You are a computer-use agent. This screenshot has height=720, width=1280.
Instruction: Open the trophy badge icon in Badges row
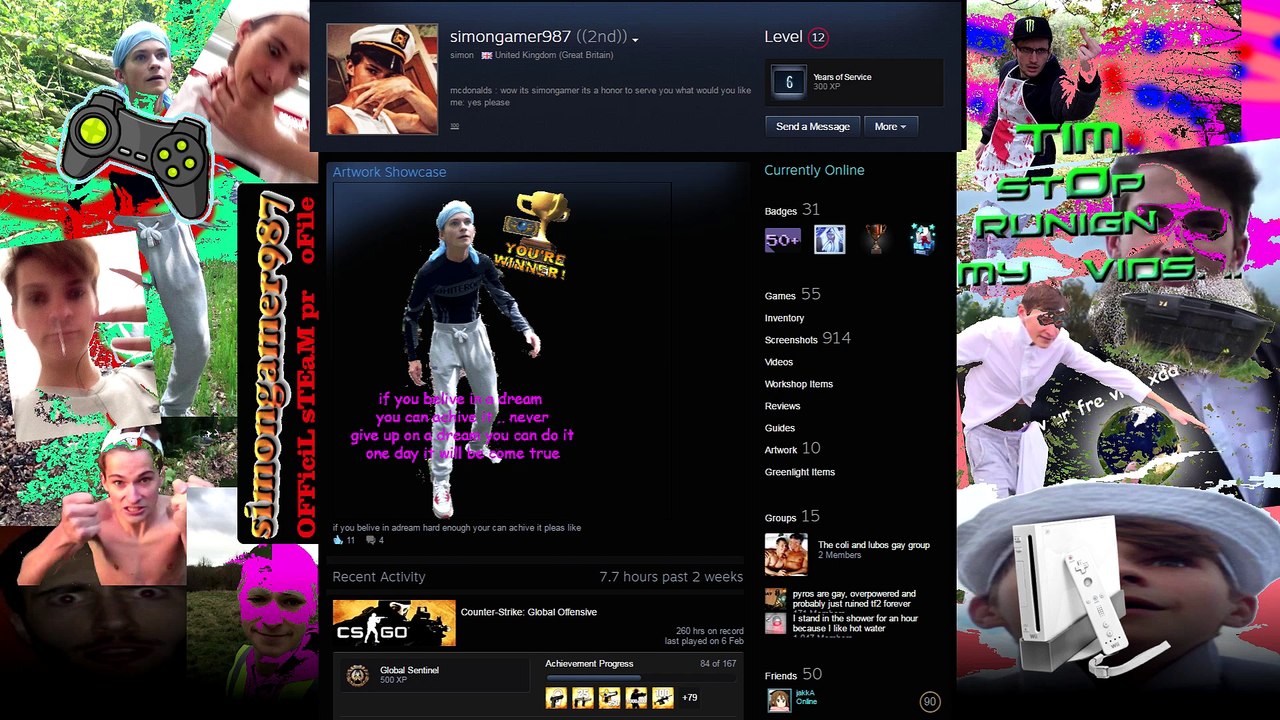point(876,240)
